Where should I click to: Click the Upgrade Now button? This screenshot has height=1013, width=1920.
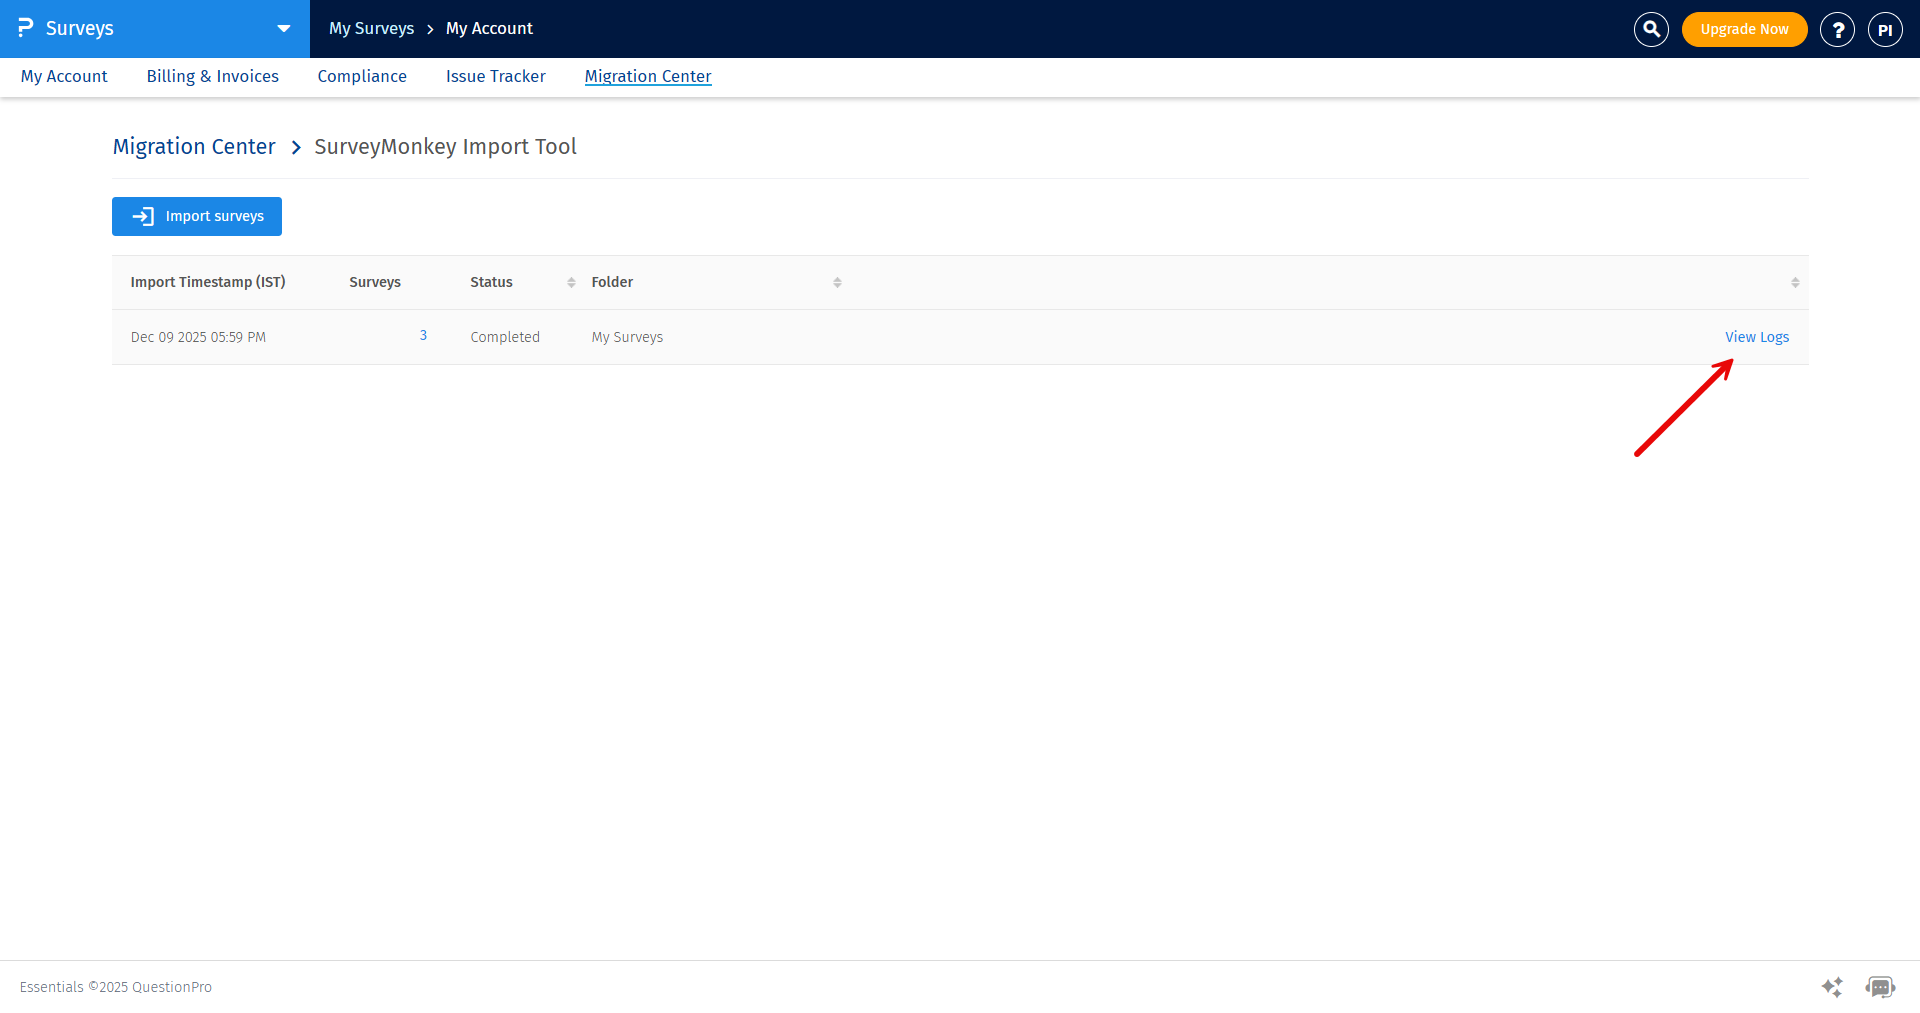1744,29
